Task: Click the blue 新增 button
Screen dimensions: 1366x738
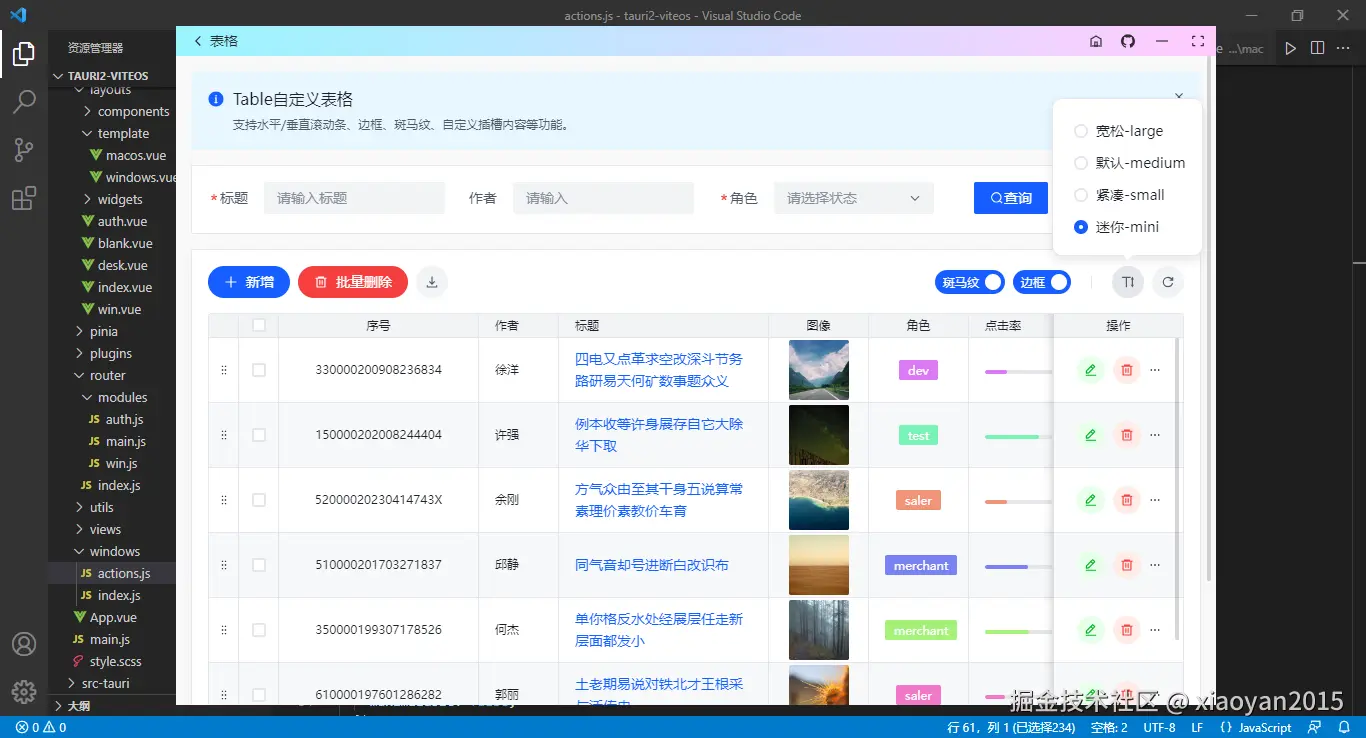Action: point(249,282)
